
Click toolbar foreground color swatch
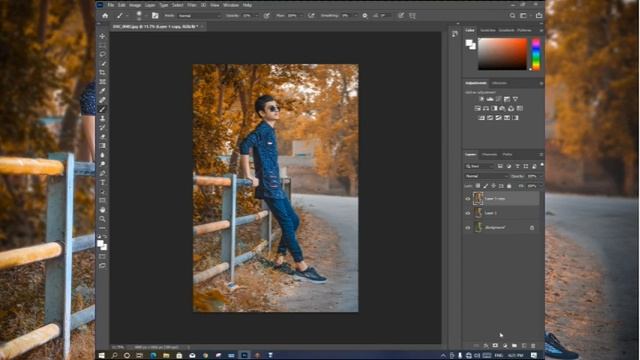pyautogui.click(x=100, y=243)
